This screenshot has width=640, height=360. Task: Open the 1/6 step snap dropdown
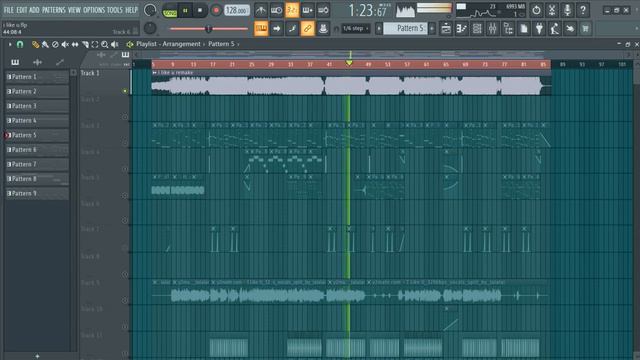(356, 29)
